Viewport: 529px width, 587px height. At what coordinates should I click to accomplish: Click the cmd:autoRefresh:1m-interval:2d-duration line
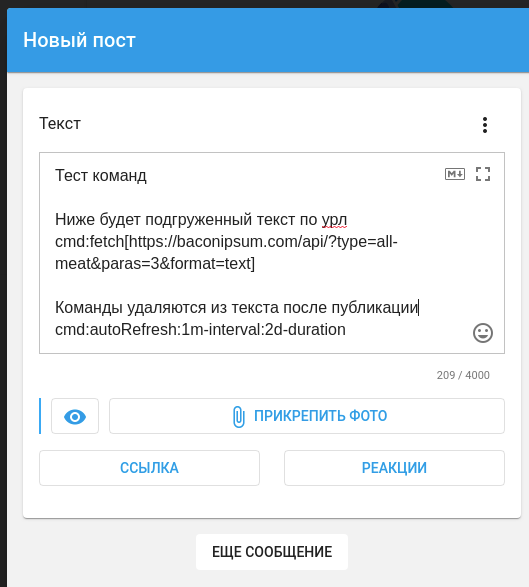(x=200, y=329)
